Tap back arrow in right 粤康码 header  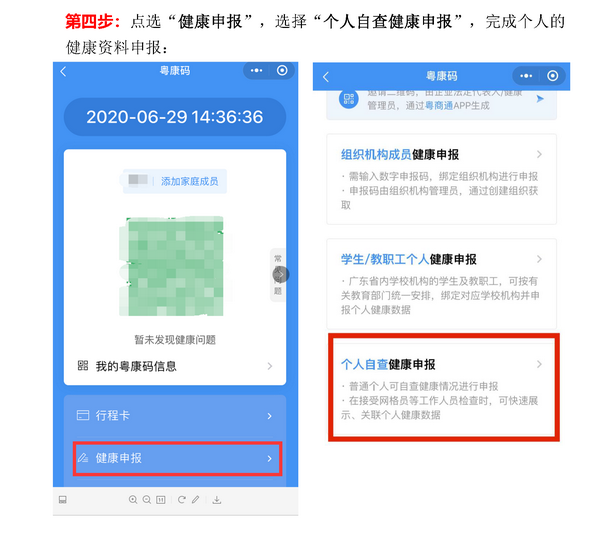[x=326, y=77]
